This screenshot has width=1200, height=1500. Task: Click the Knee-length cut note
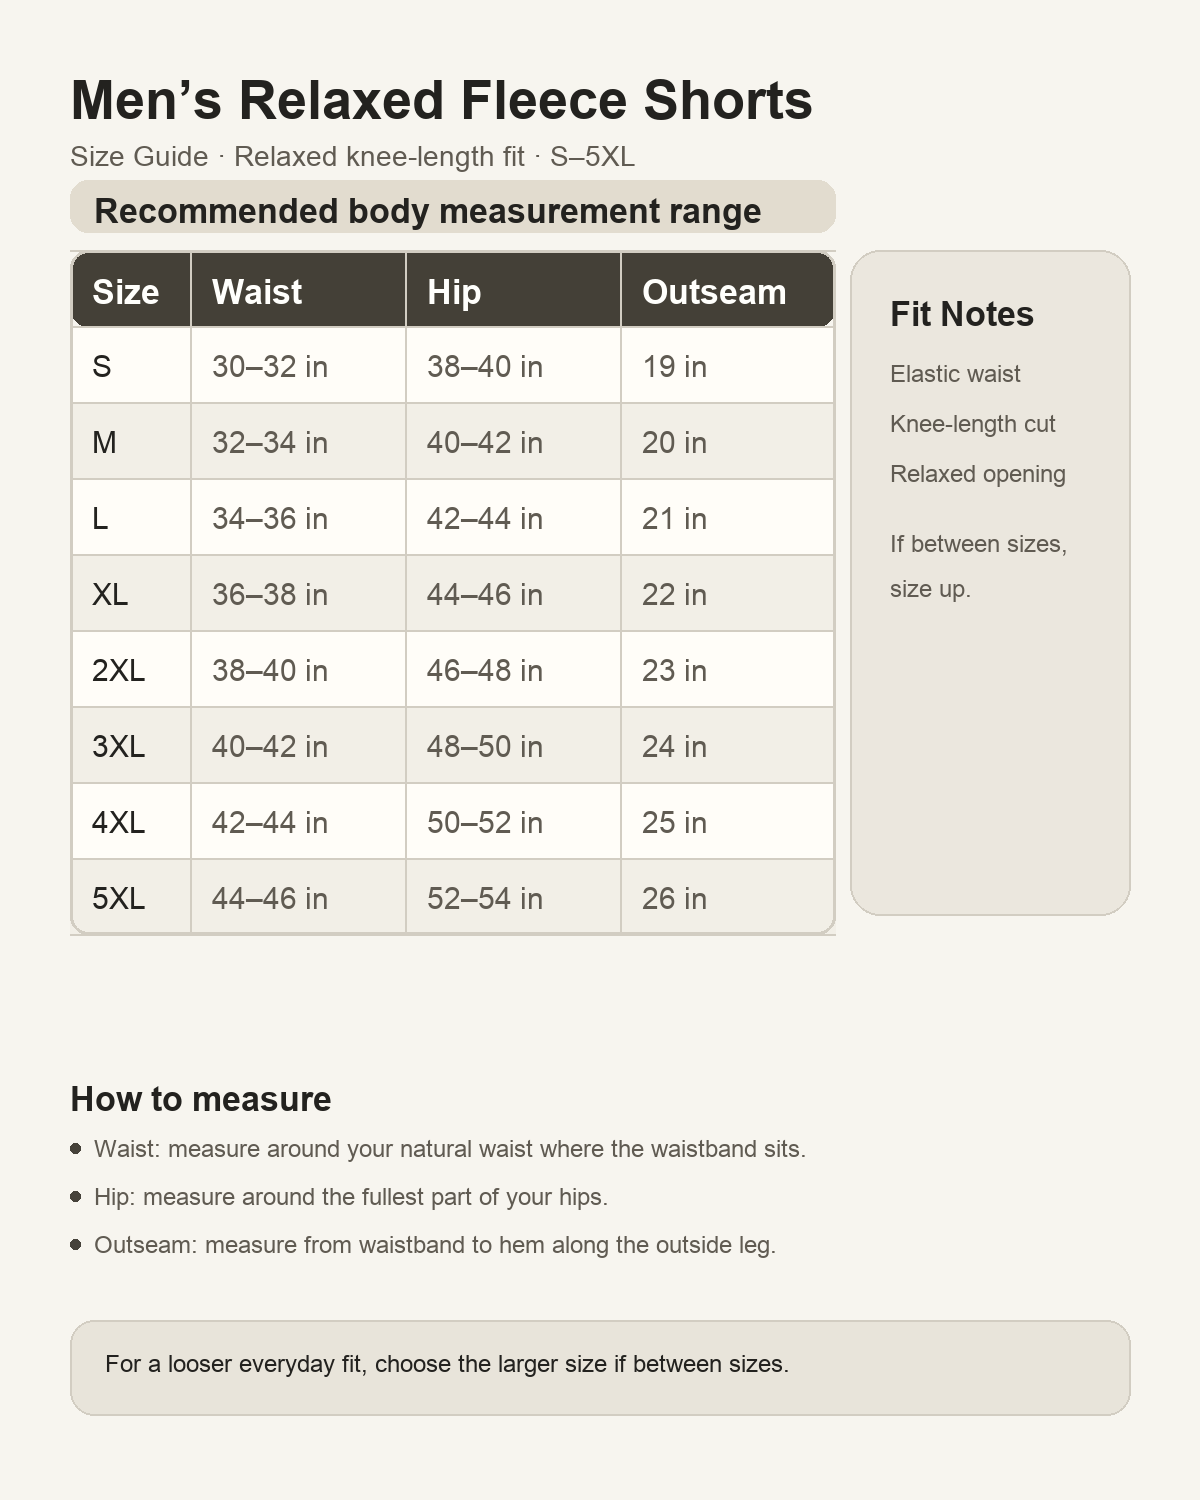tap(973, 424)
